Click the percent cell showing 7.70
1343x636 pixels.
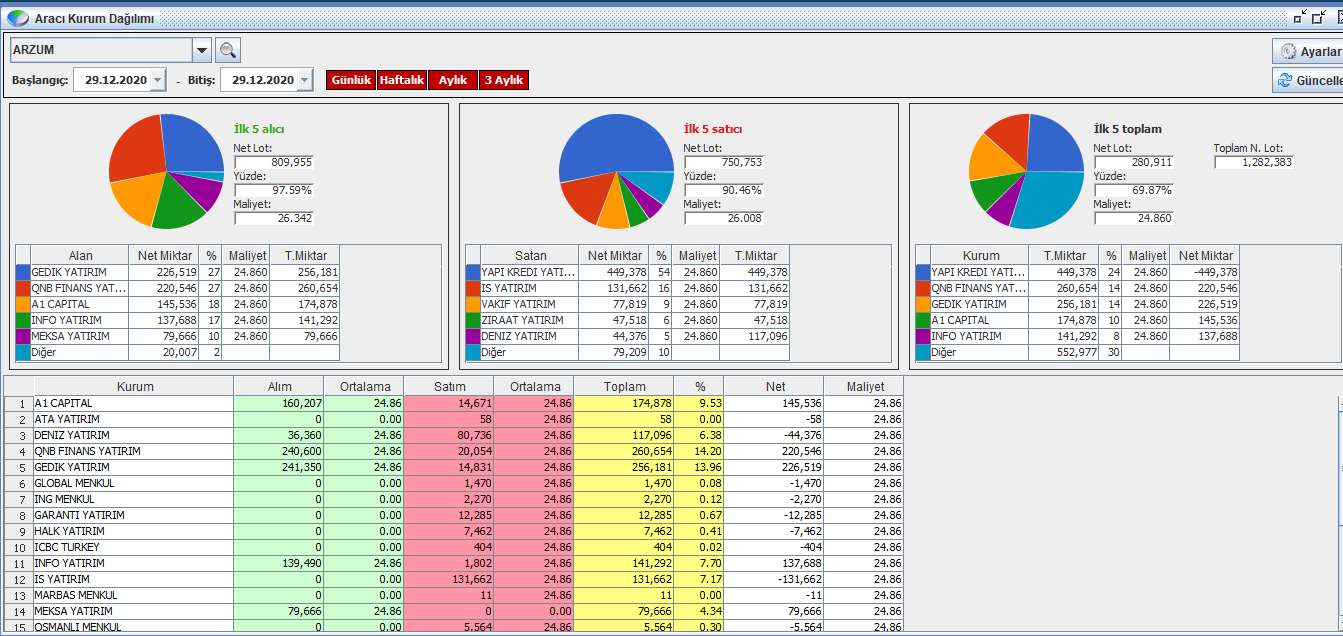tap(699, 563)
